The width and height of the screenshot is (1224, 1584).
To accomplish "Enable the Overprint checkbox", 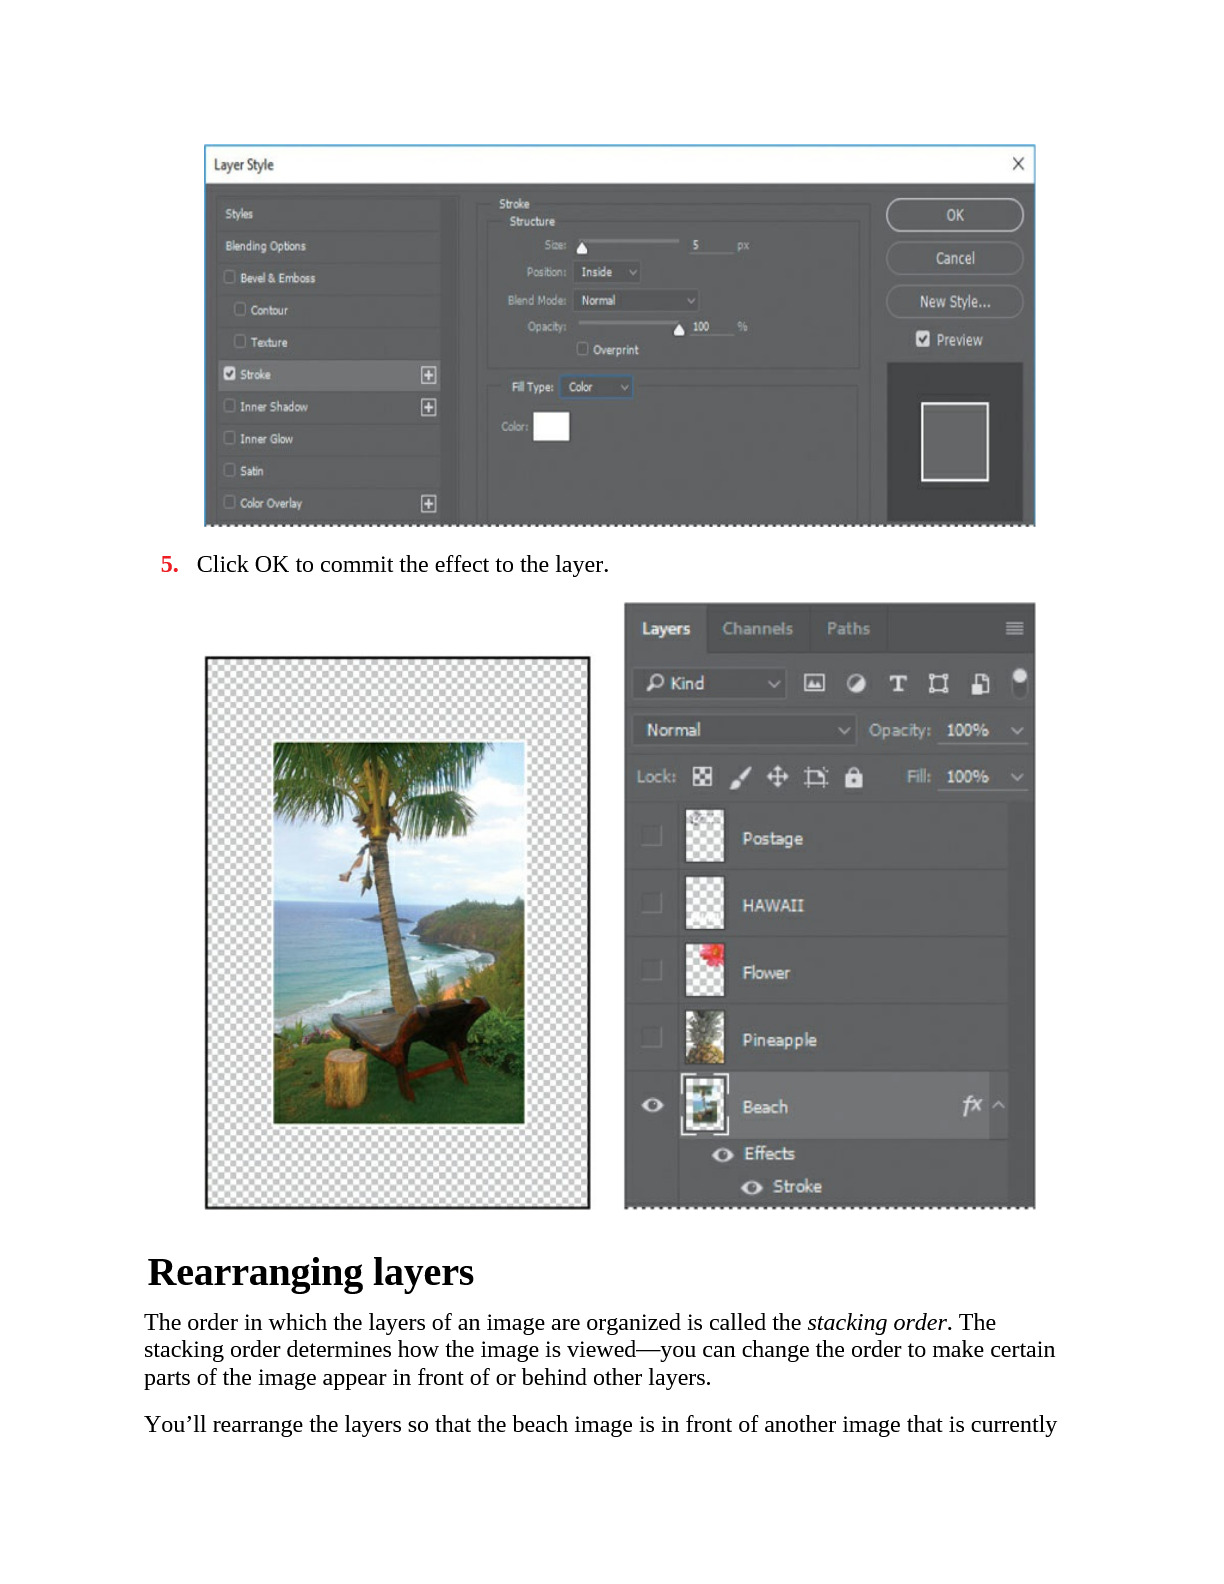I will [582, 349].
